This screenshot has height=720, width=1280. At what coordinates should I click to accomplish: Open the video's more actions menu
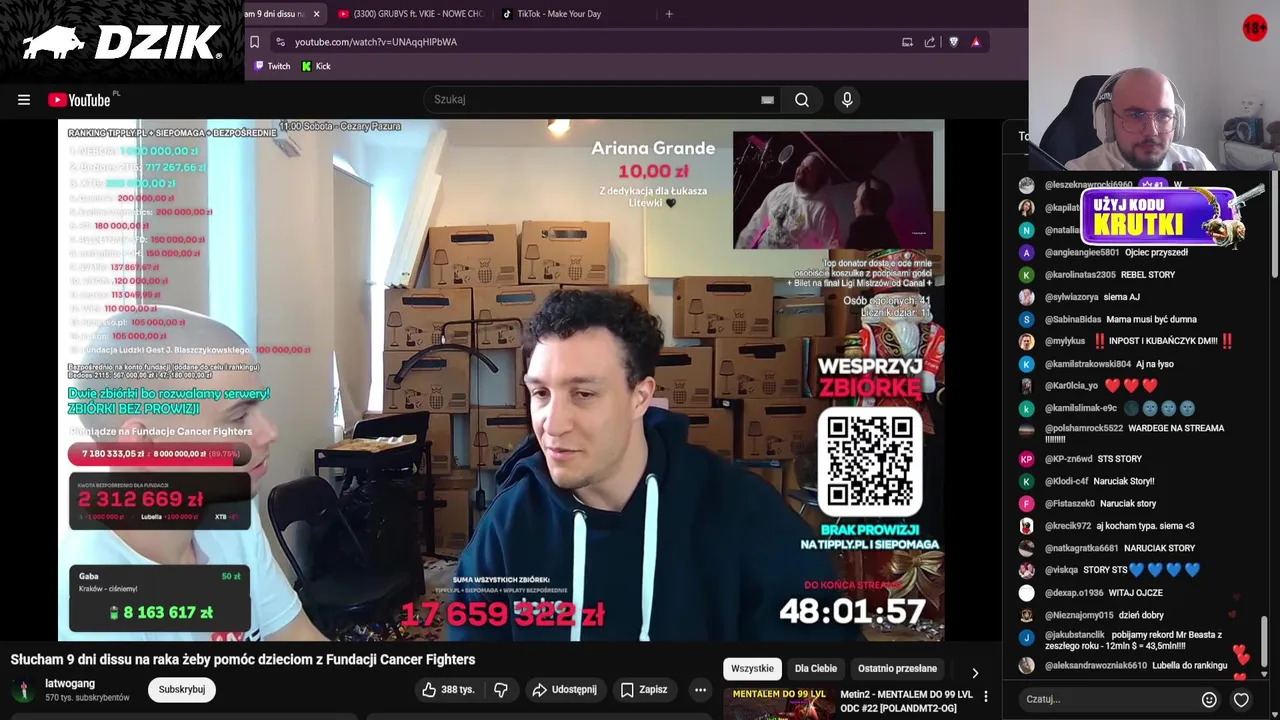[x=700, y=689]
